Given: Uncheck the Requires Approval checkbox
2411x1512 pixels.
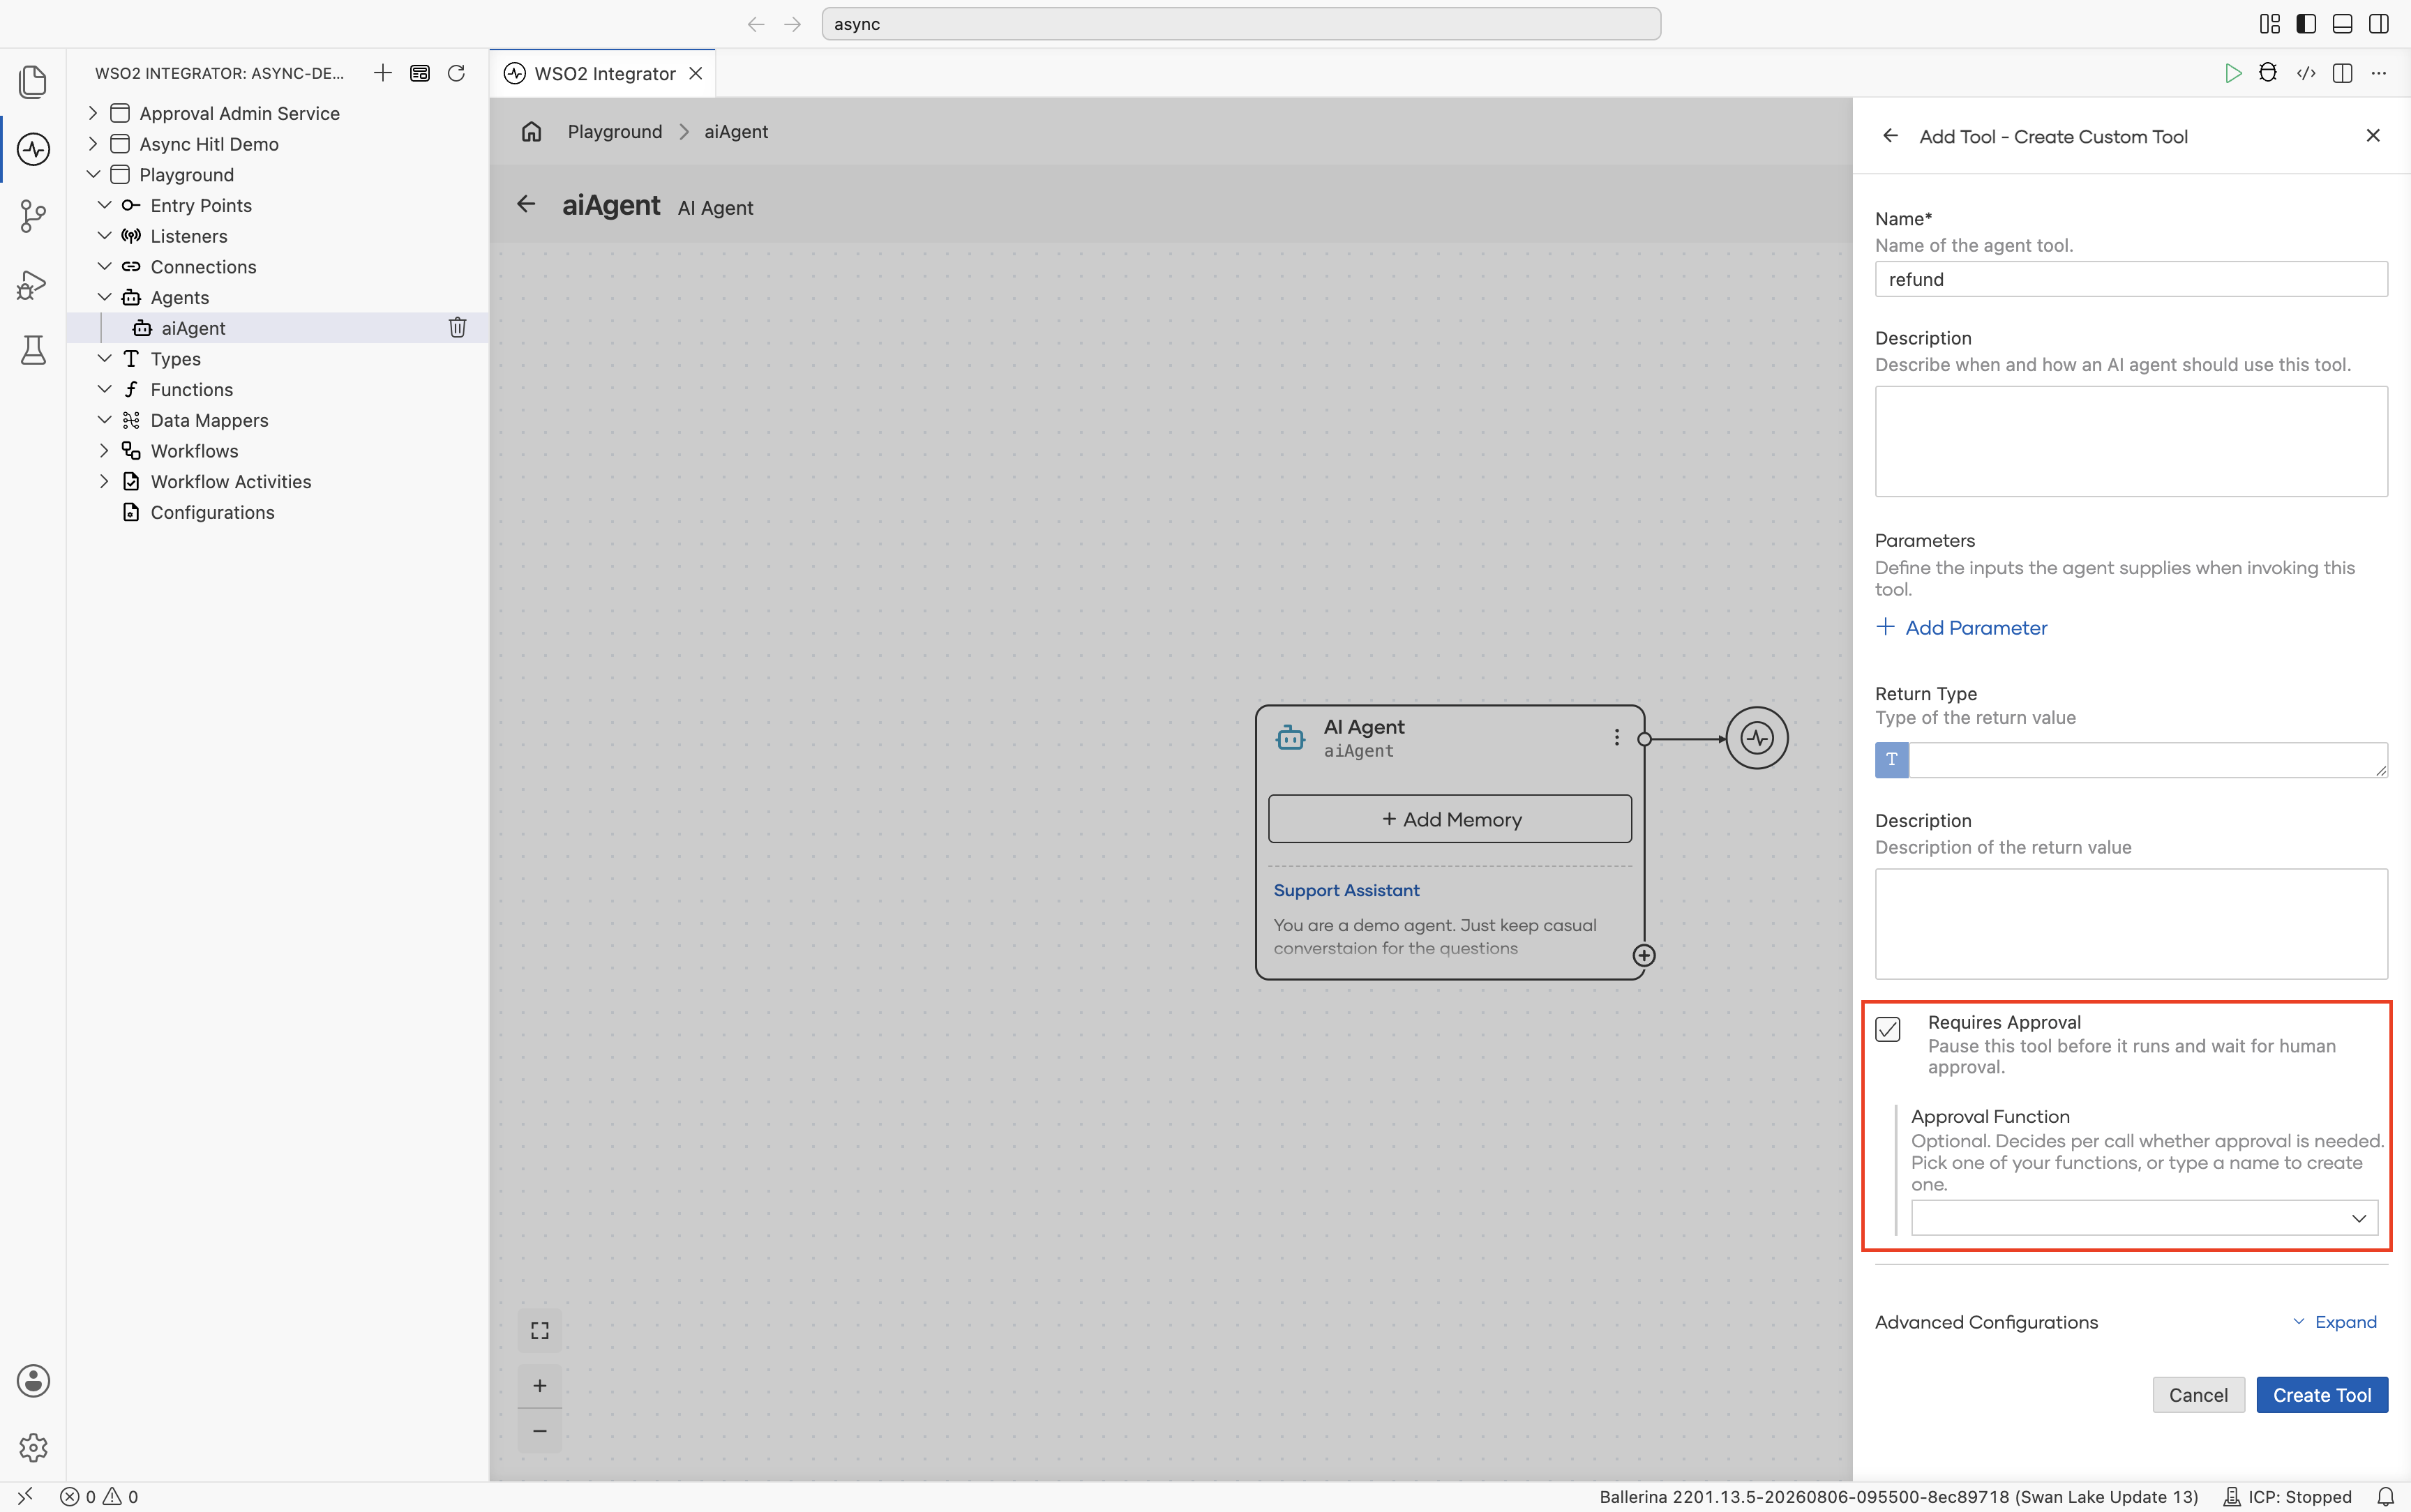Looking at the screenshot, I should click(x=1888, y=1029).
